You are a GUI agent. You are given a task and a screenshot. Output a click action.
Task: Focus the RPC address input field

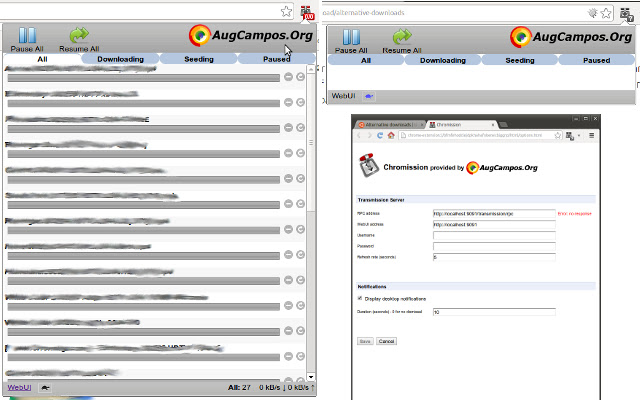tap(494, 213)
